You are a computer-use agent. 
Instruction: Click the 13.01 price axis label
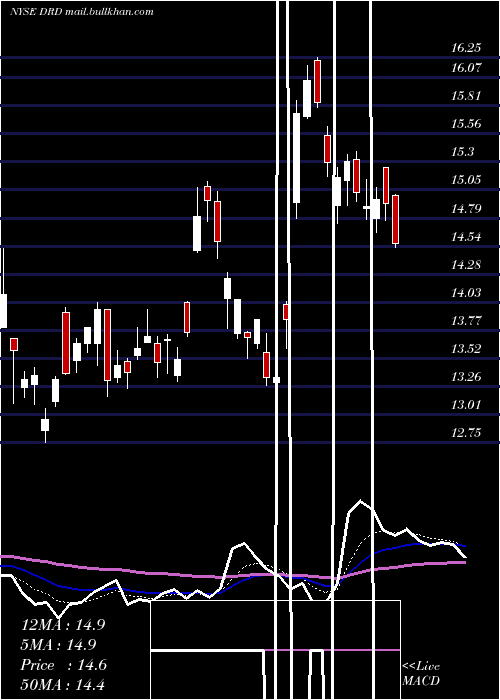click(x=466, y=405)
